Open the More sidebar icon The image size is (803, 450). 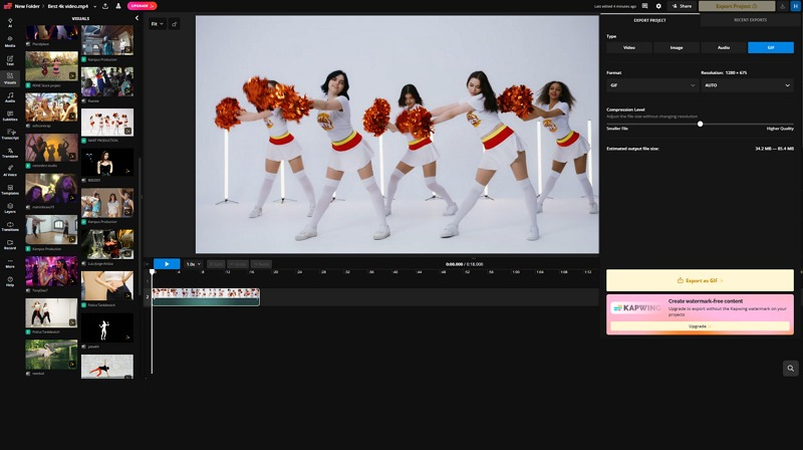click(x=10, y=263)
